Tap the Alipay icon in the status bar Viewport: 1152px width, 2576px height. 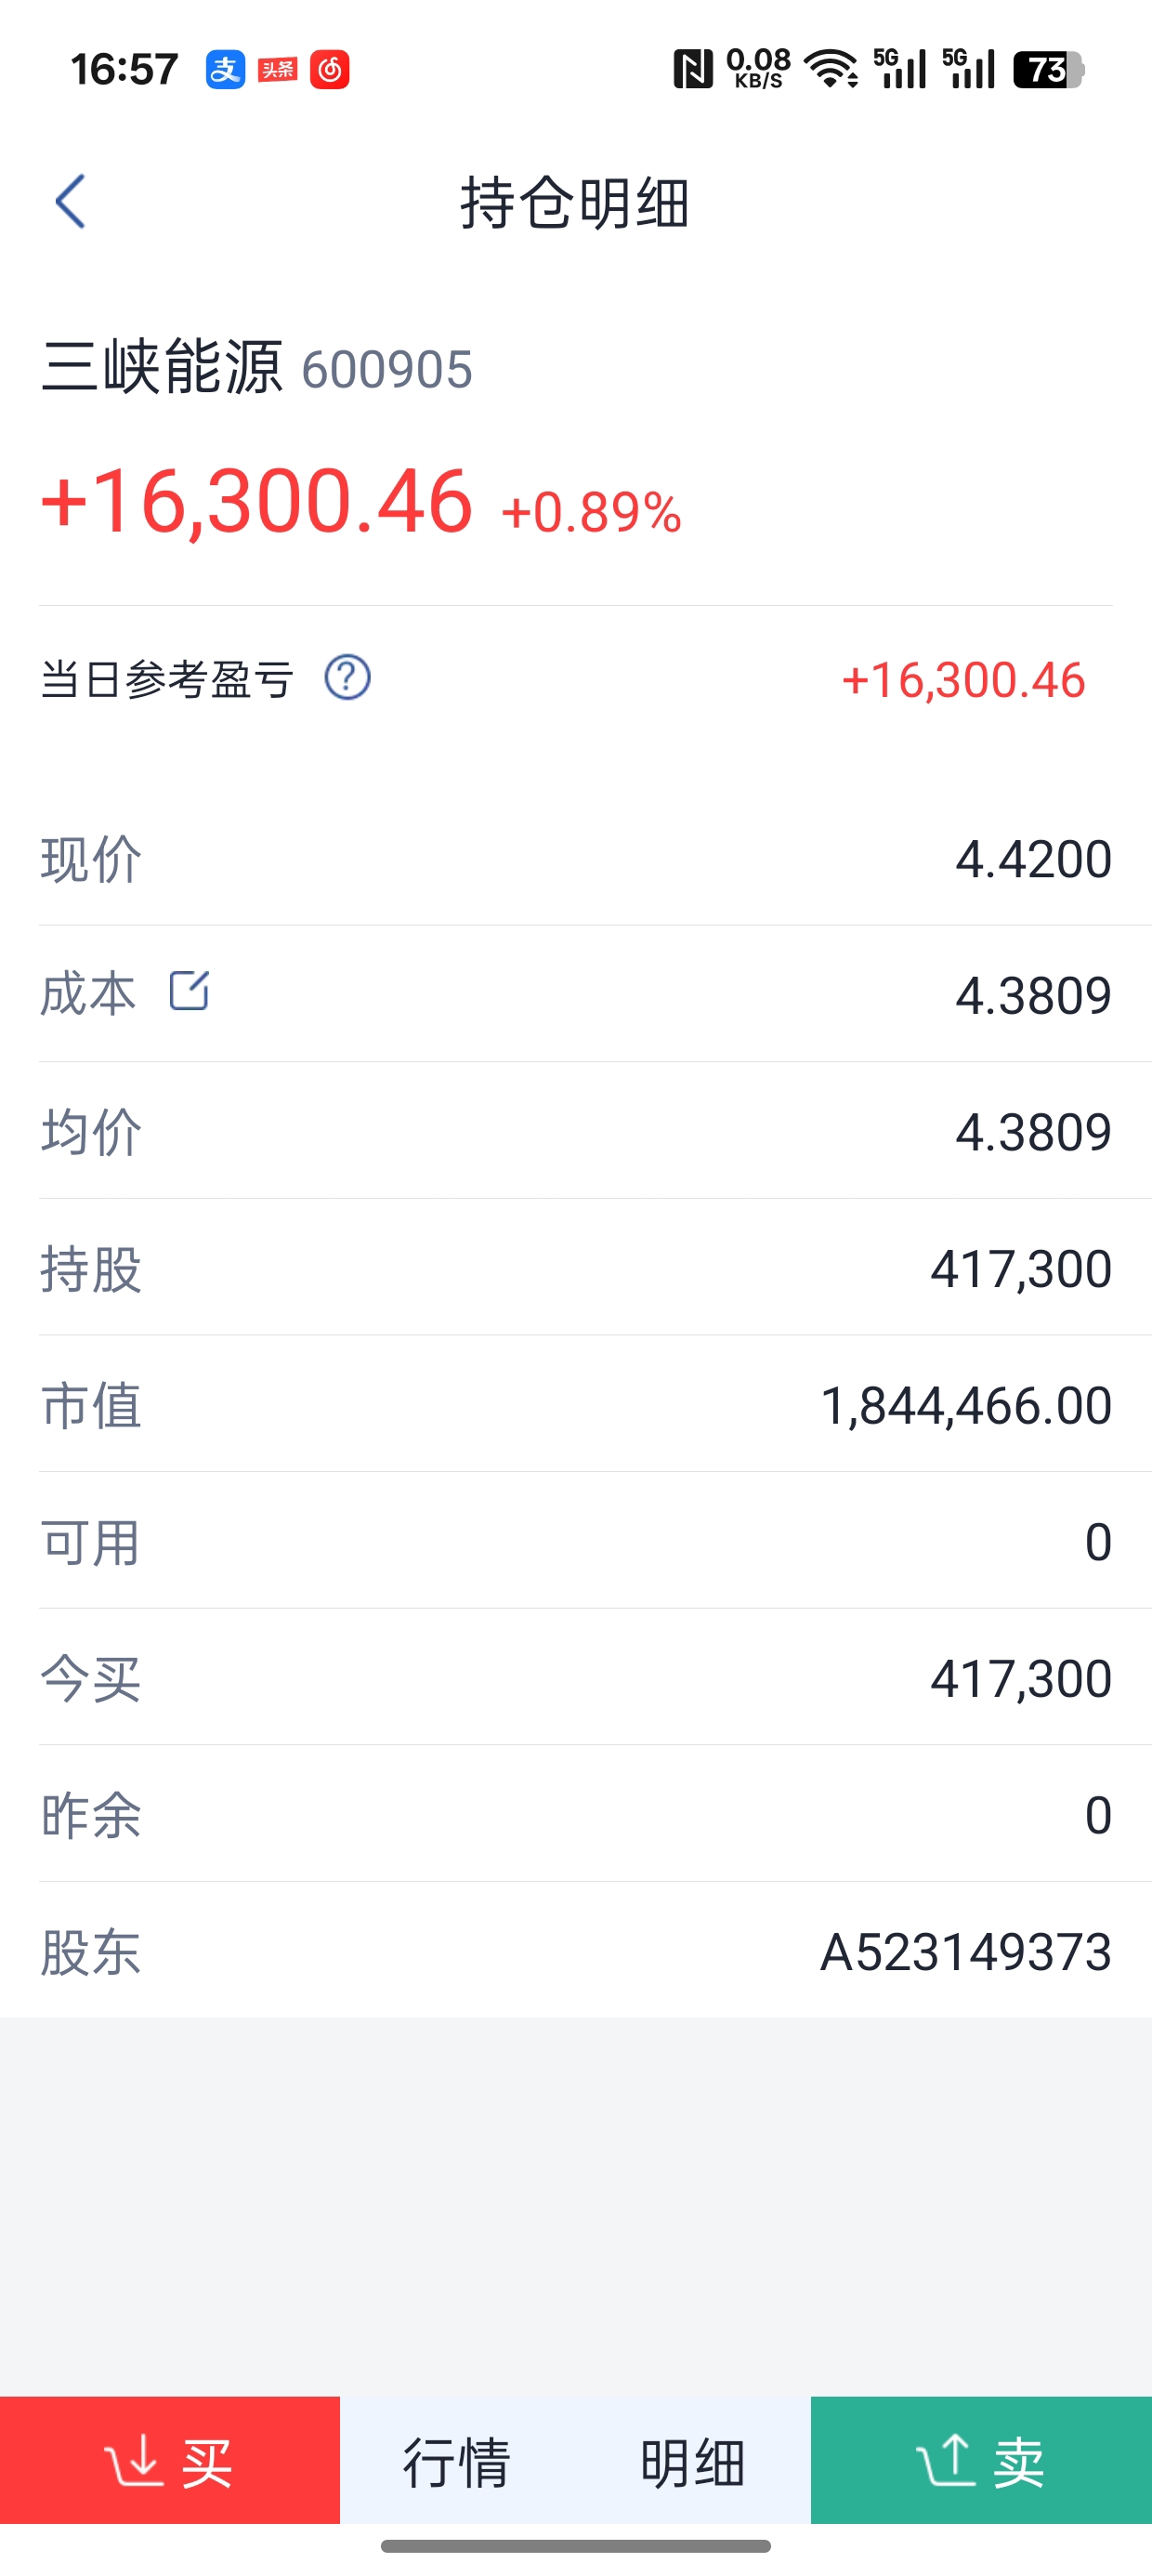225,70
